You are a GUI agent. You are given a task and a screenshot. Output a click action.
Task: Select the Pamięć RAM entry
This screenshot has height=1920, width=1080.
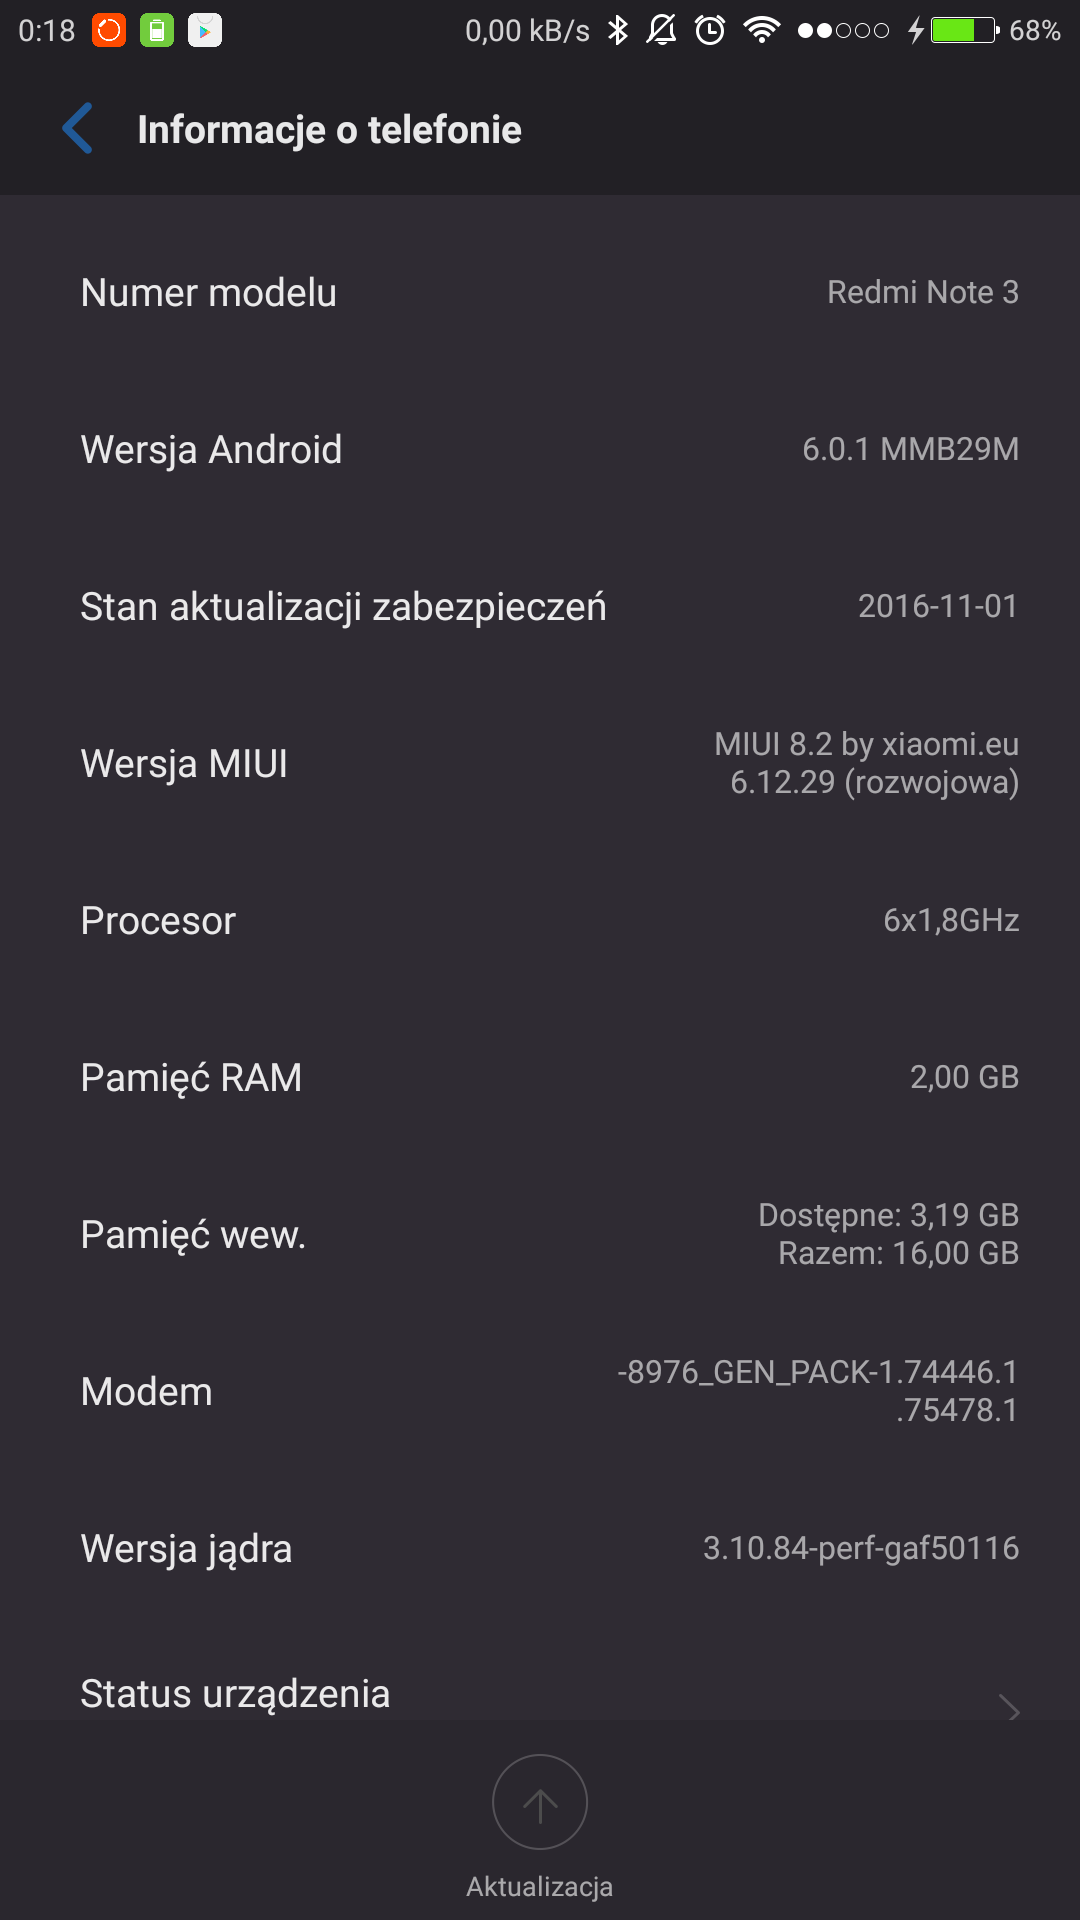(540, 1078)
